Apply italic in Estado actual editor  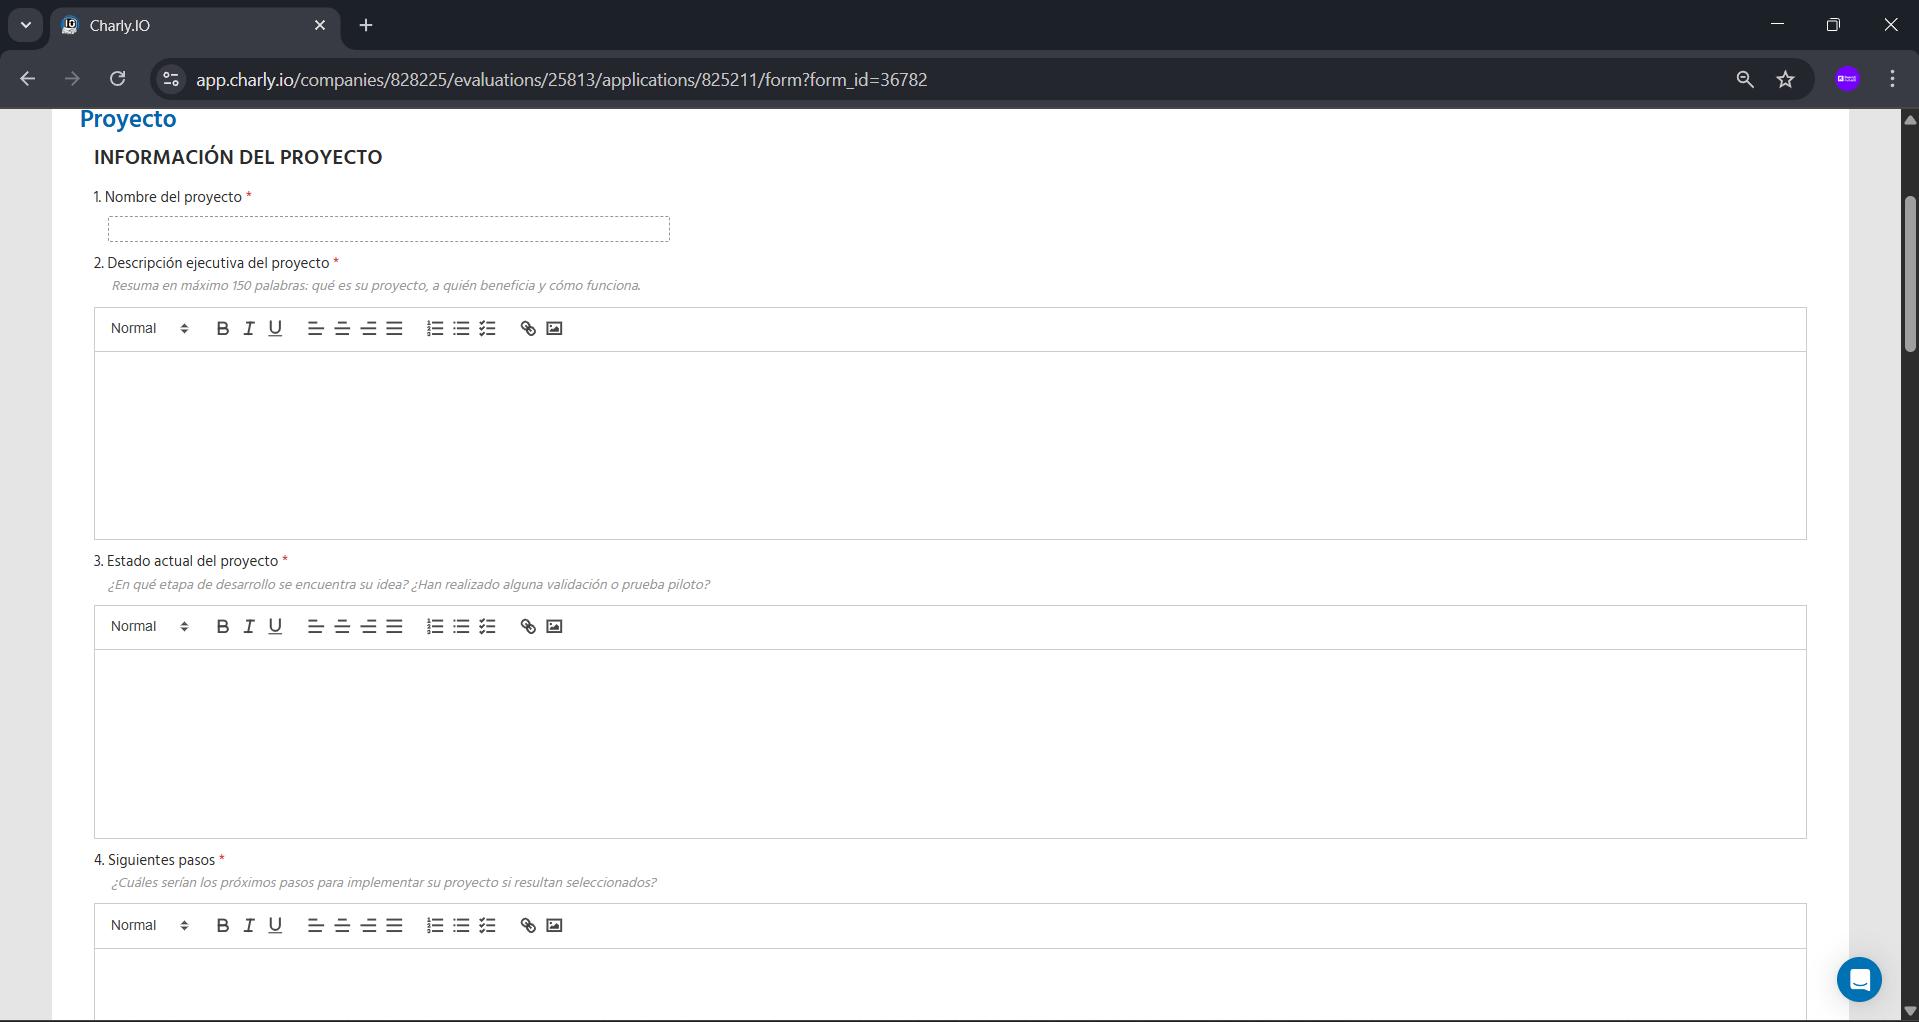click(x=248, y=626)
